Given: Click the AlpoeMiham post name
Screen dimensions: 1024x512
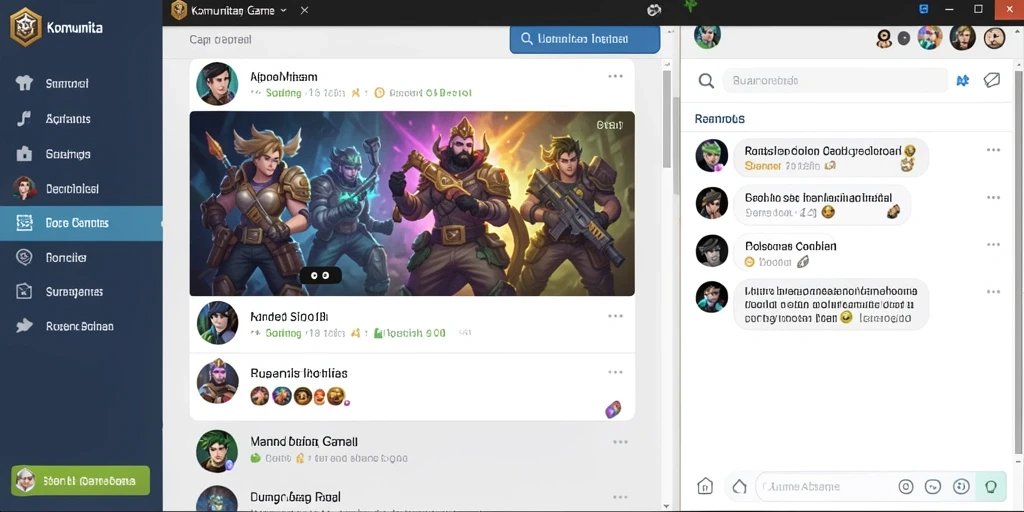Looking at the screenshot, I should [x=283, y=77].
